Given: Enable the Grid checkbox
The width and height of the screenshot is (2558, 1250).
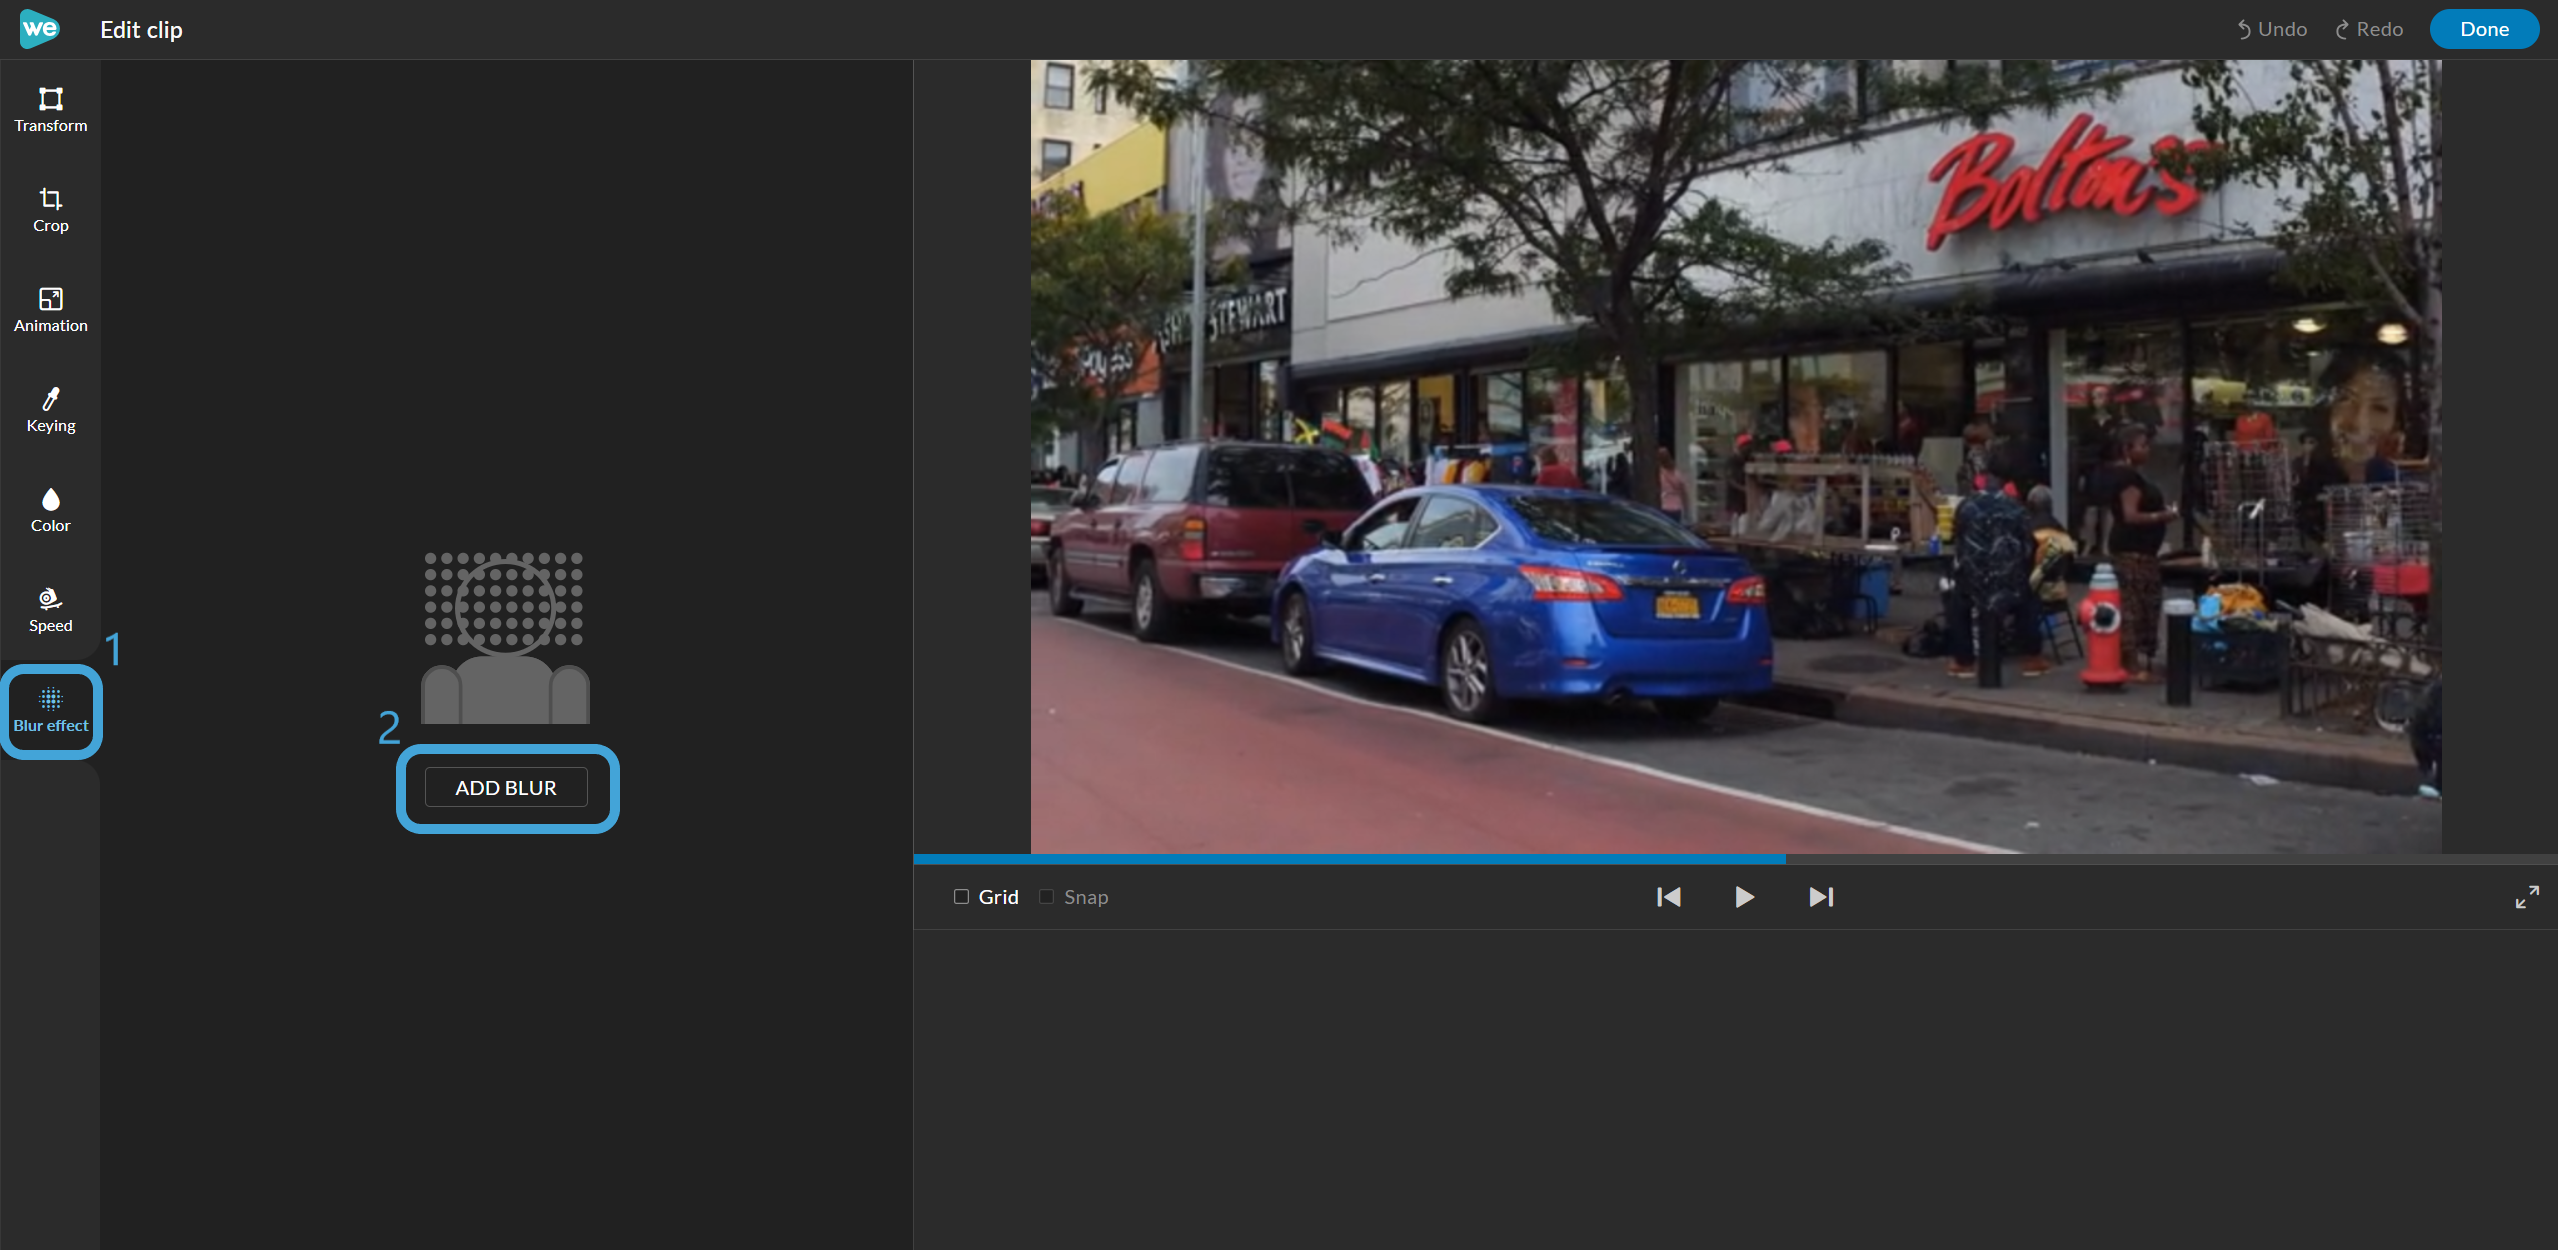Looking at the screenshot, I should click(961, 897).
